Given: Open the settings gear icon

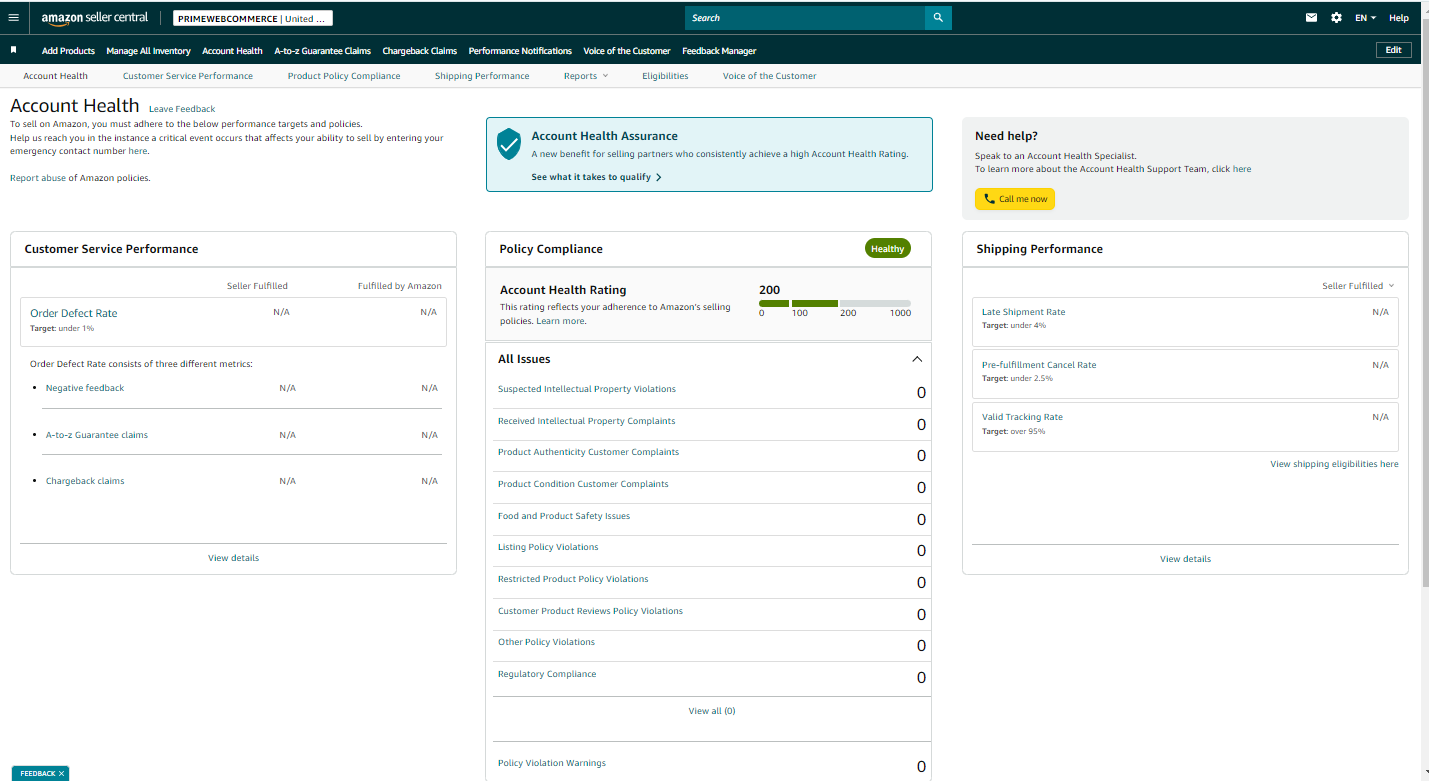Looking at the screenshot, I should [1337, 18].
